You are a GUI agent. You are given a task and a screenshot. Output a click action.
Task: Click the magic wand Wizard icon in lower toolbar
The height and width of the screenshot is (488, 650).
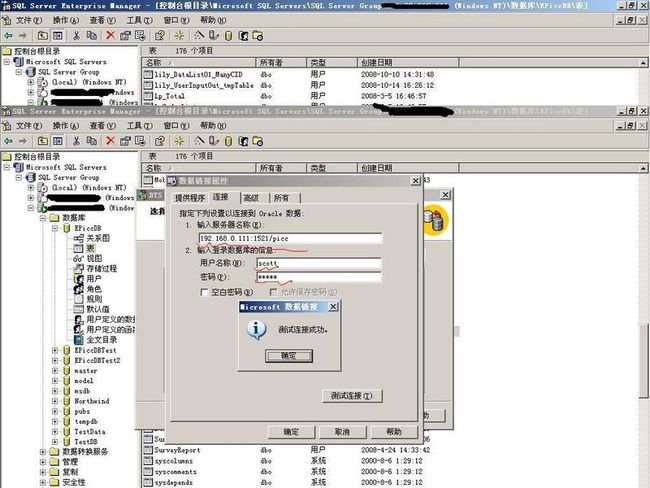coord(199,141)
